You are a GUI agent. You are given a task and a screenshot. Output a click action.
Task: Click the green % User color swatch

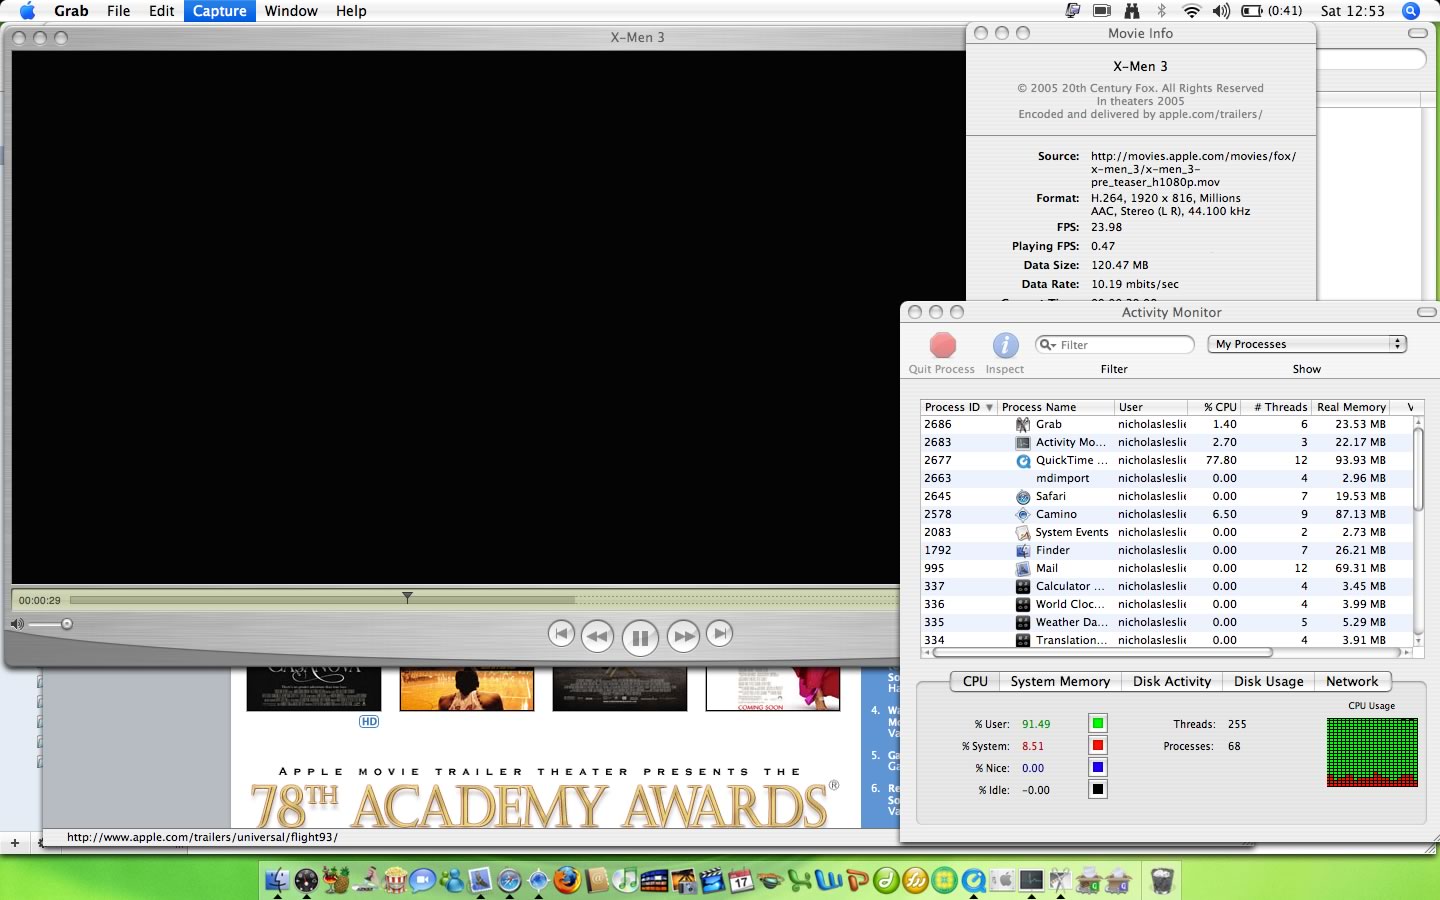[x=1098, y=723]
